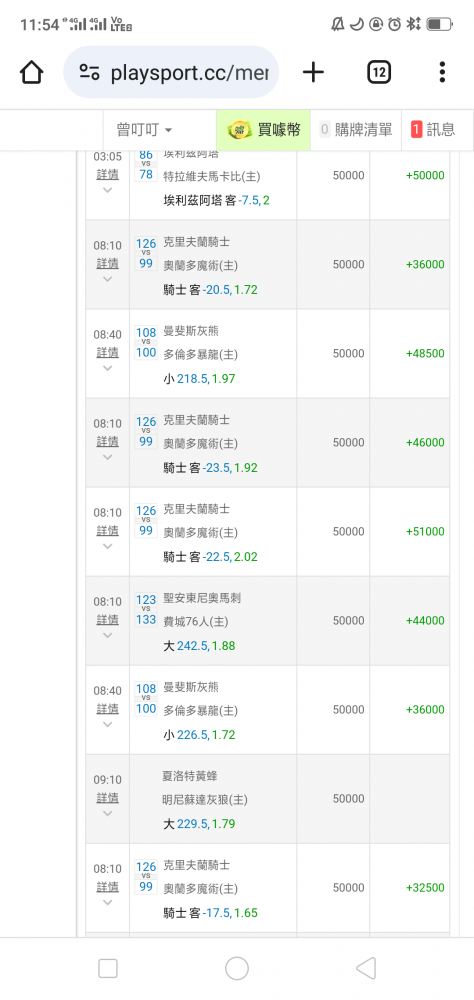Open the 買噱幣 tab

[263, 130]
